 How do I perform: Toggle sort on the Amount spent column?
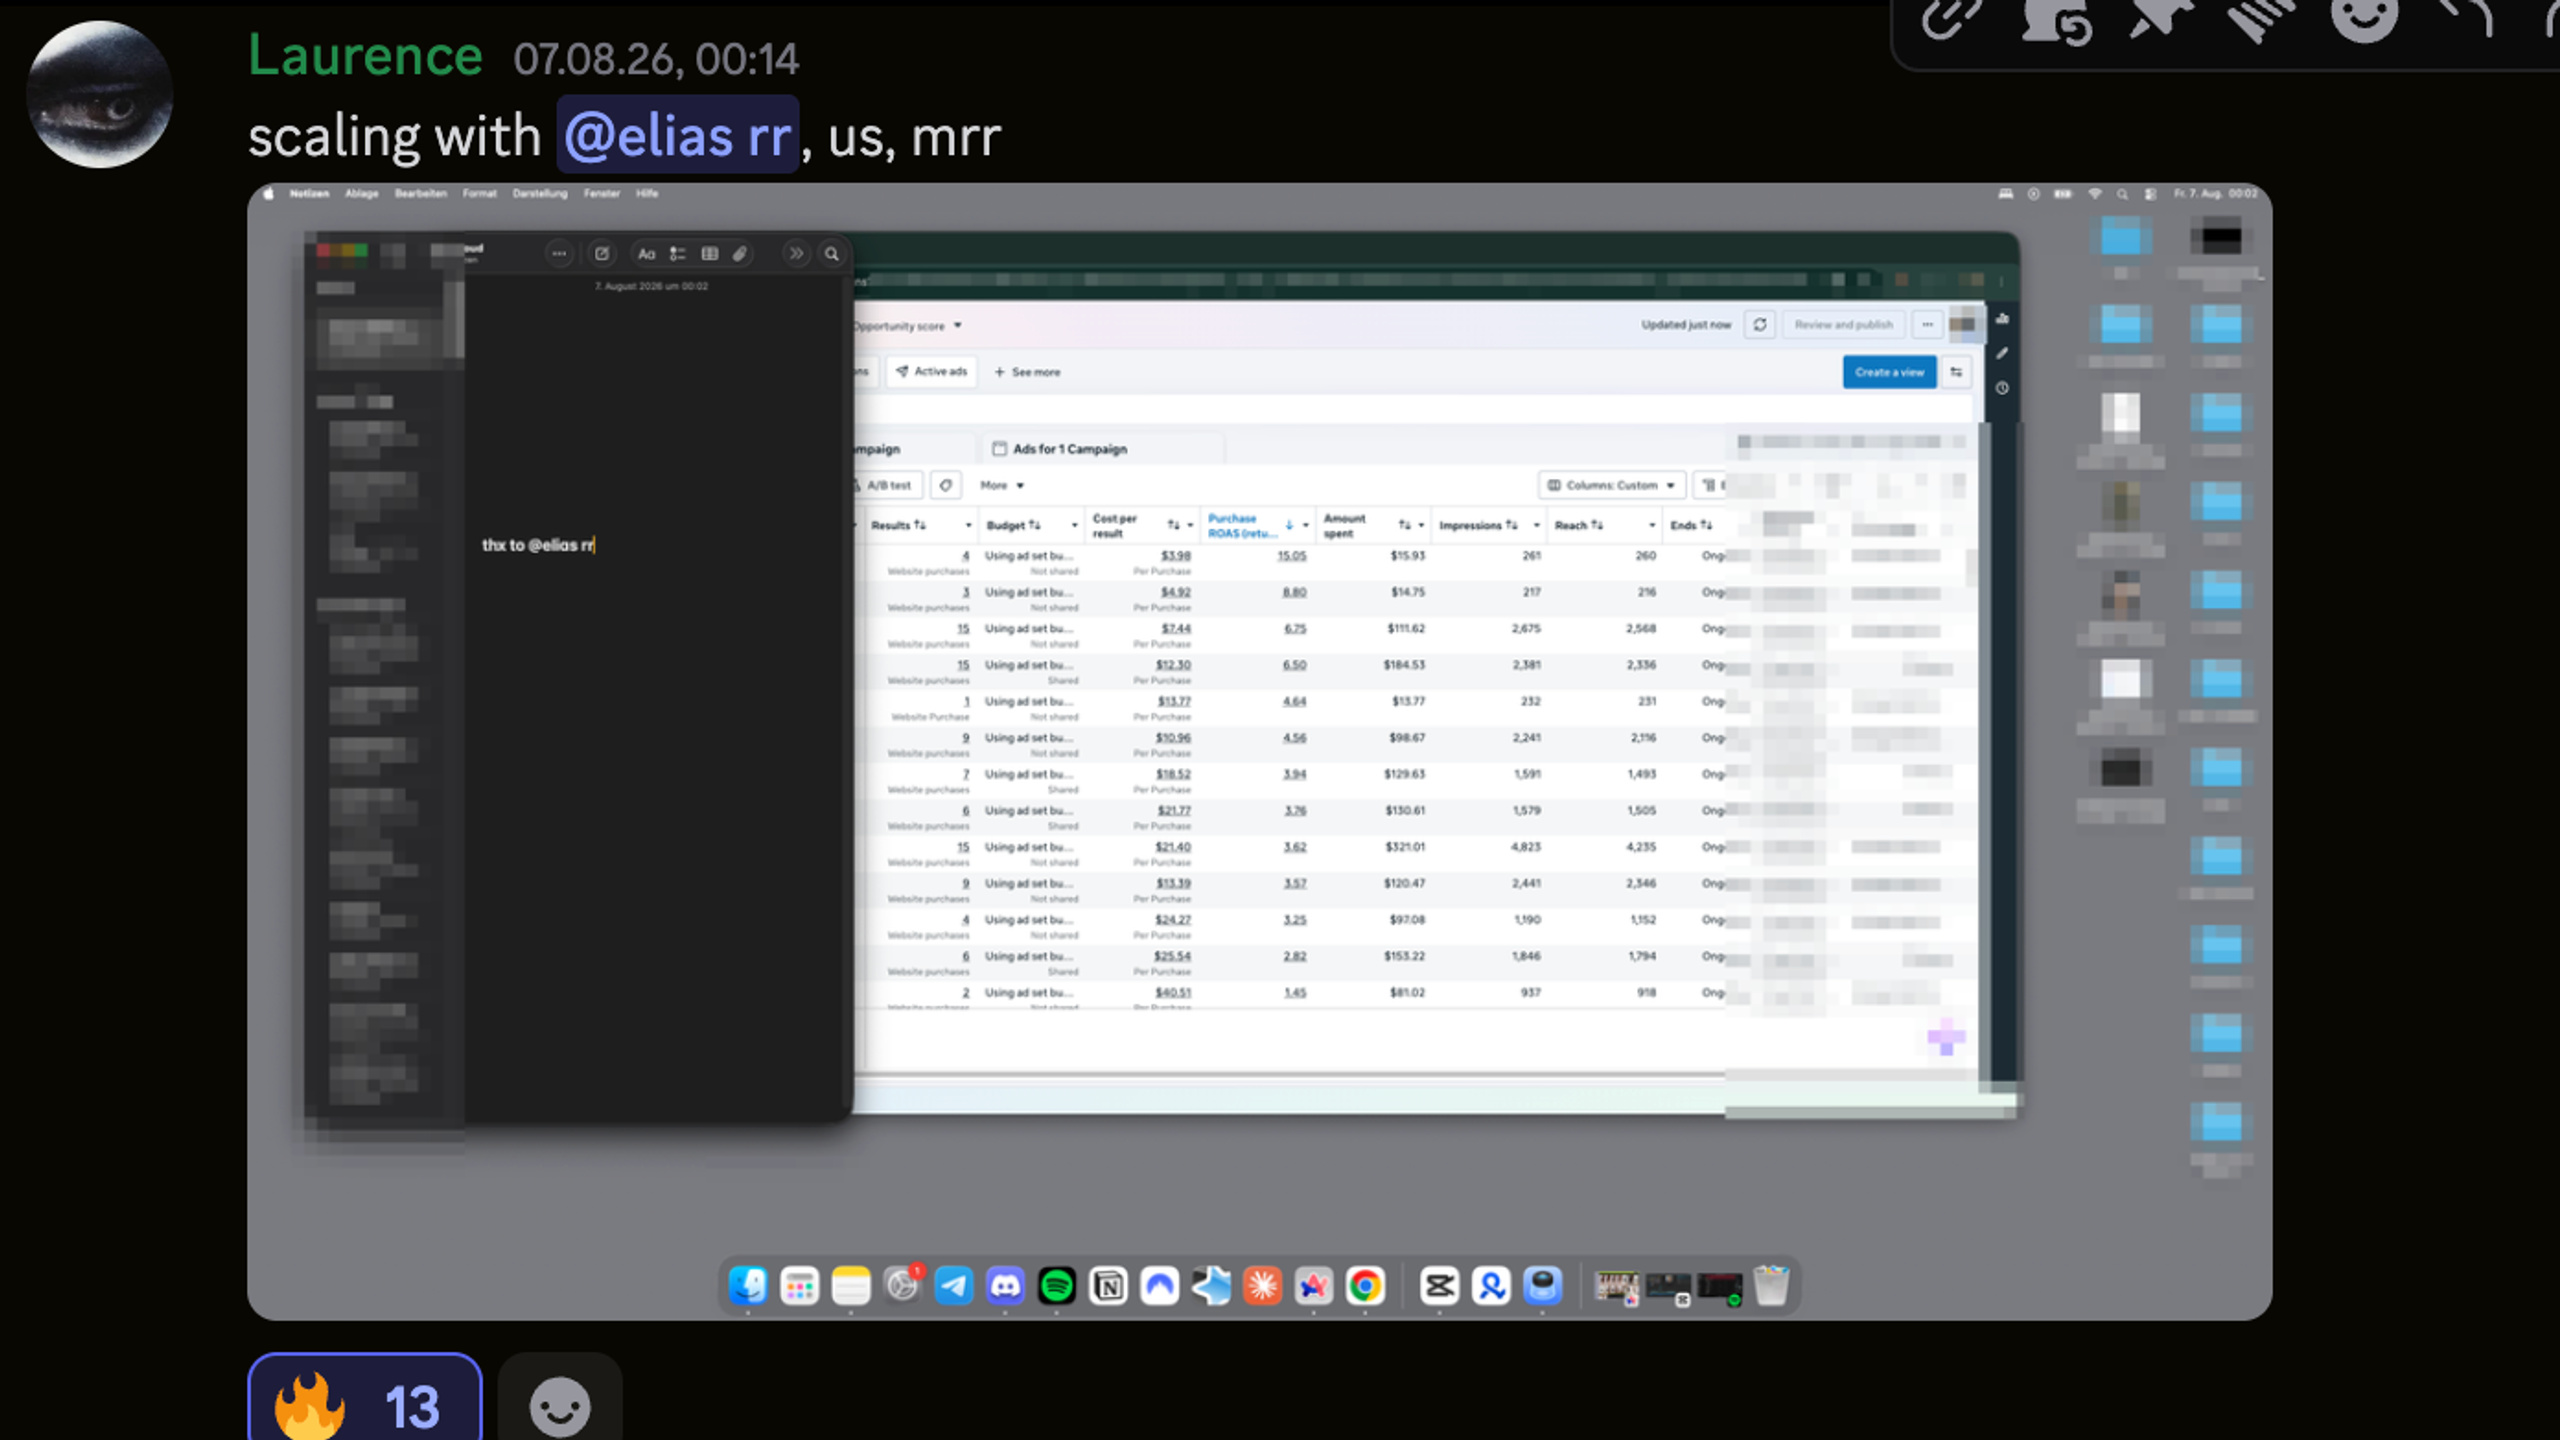click(1404, 525)
